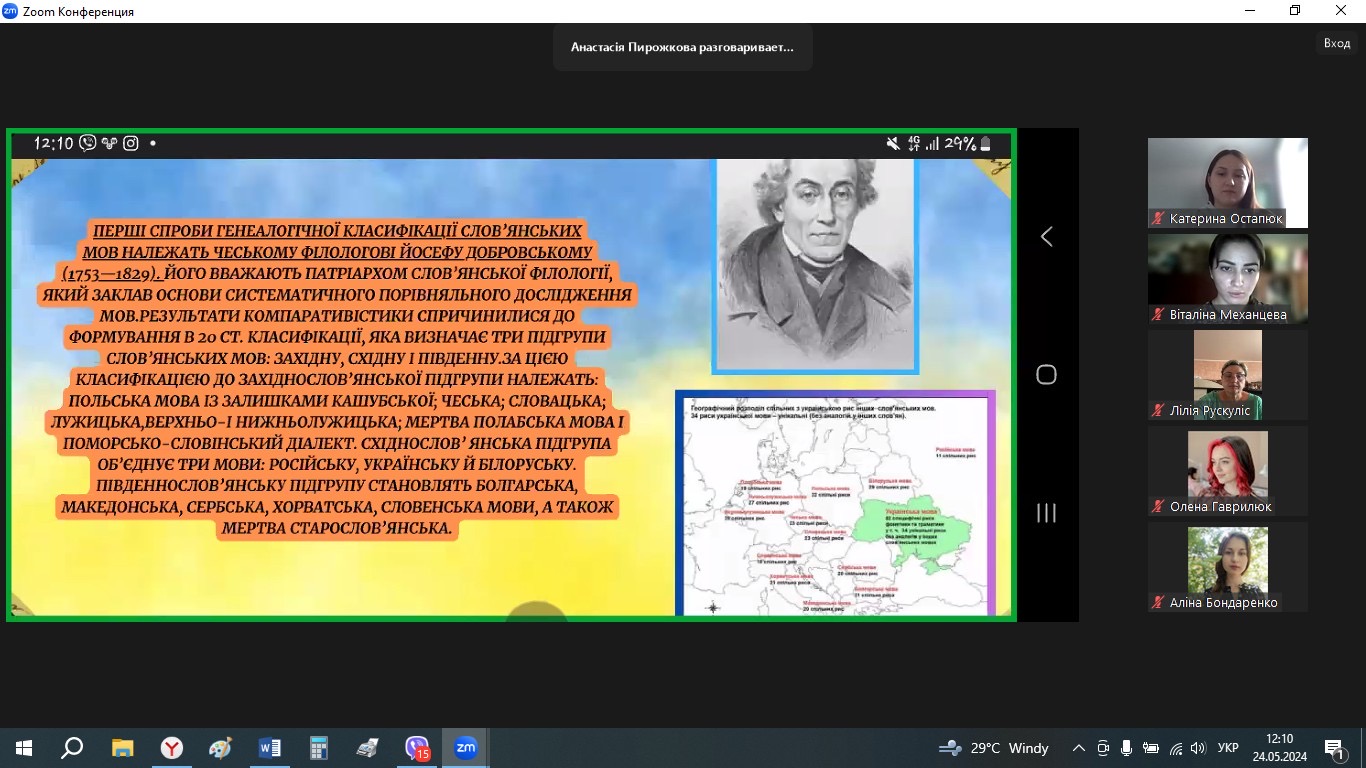
Task: Expand hidden system tray icons
Action: [x=1078, y=748]
